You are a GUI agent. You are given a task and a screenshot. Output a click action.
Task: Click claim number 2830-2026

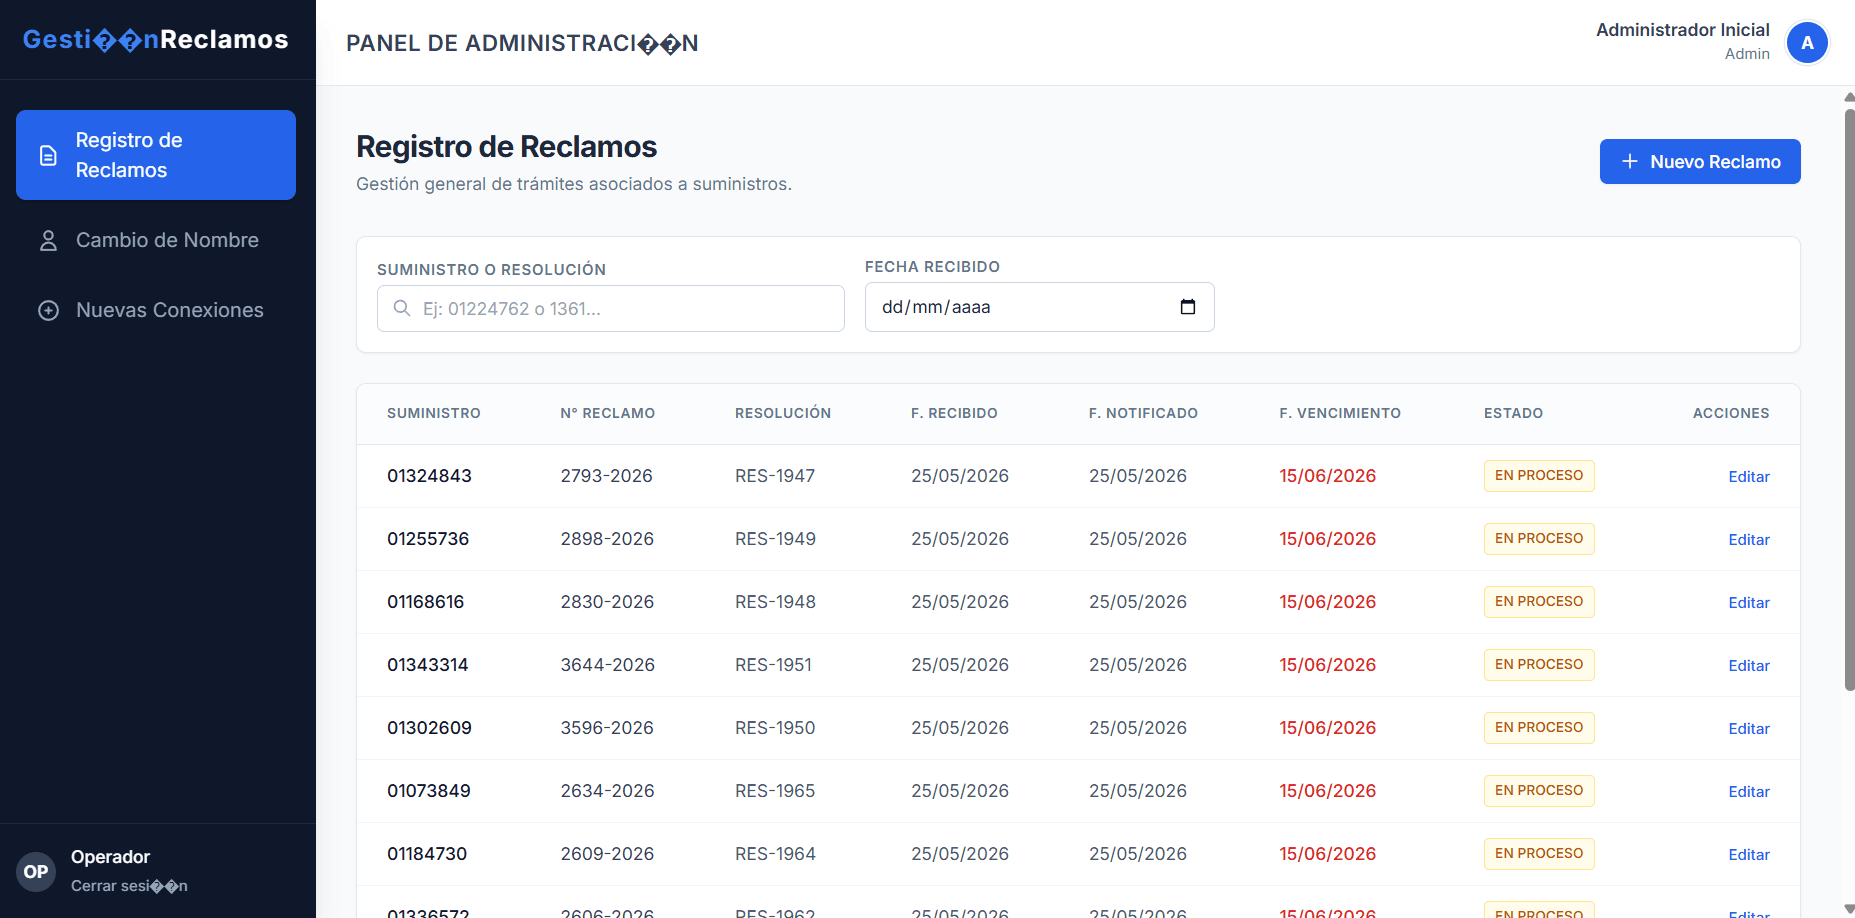pyautogui.click(x=607, y=602)
